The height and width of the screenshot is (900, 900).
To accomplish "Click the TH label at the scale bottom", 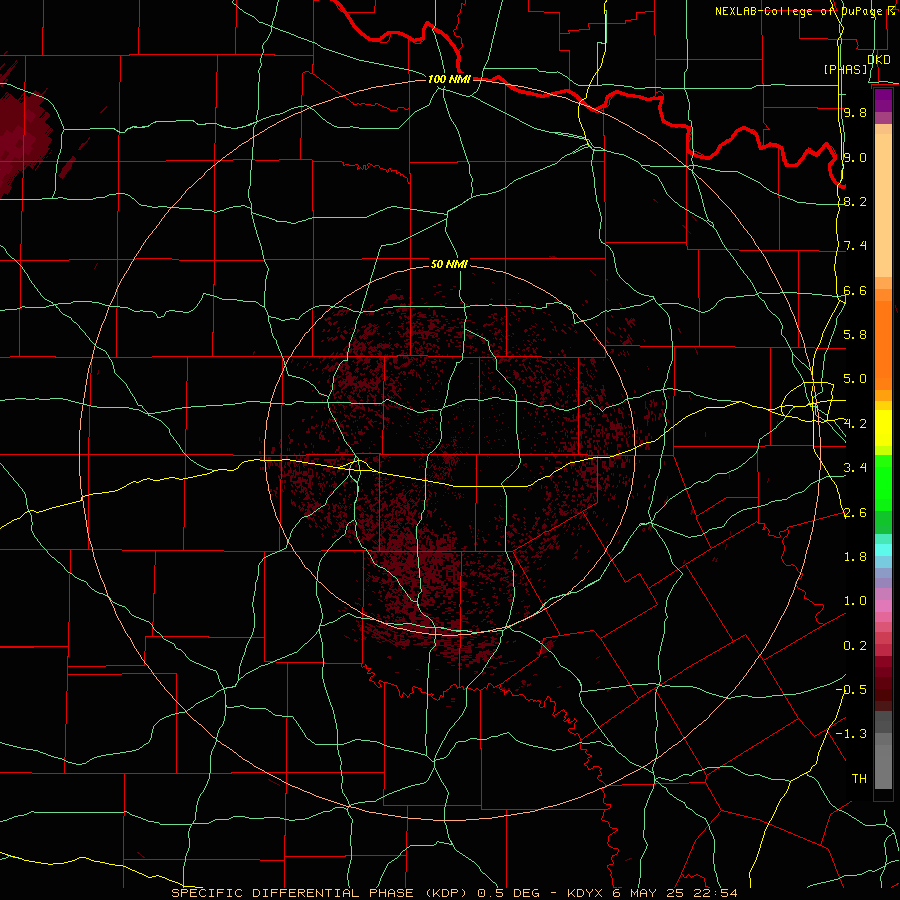I will [859, 779].
